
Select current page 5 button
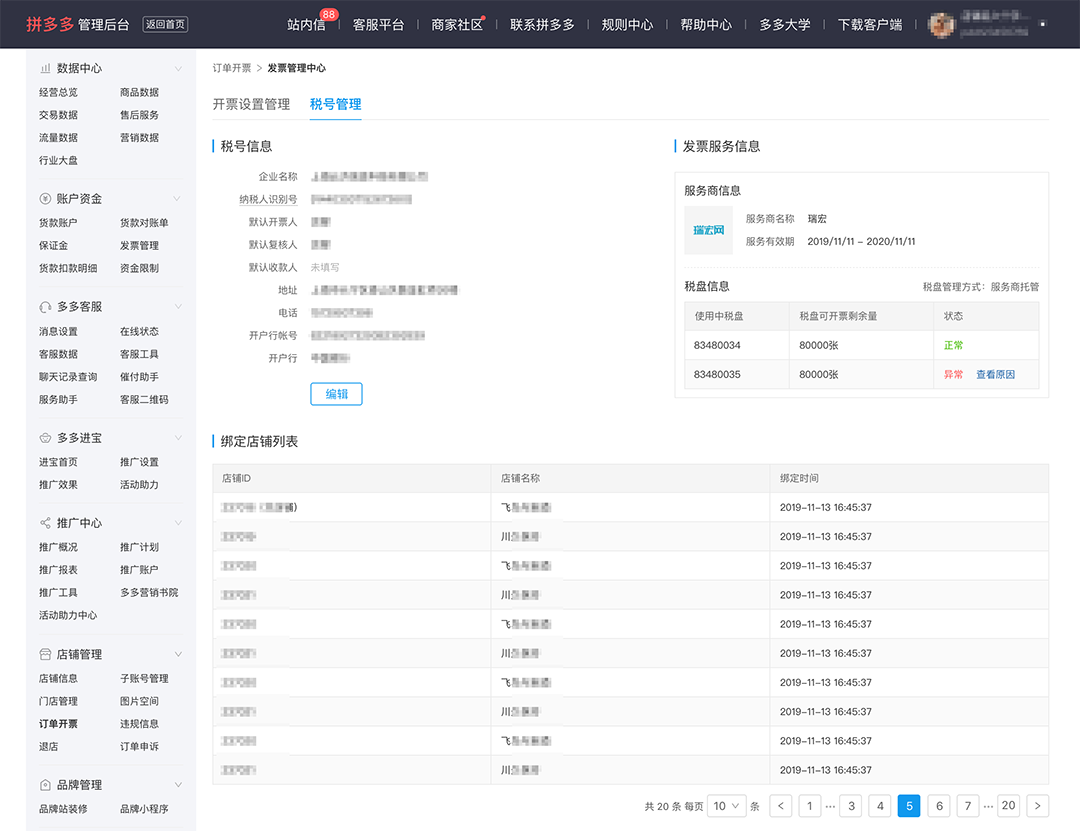(909, 806)
